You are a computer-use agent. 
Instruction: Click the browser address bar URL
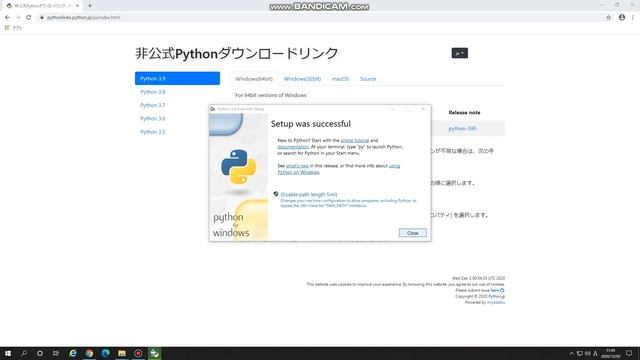[84, 18]
